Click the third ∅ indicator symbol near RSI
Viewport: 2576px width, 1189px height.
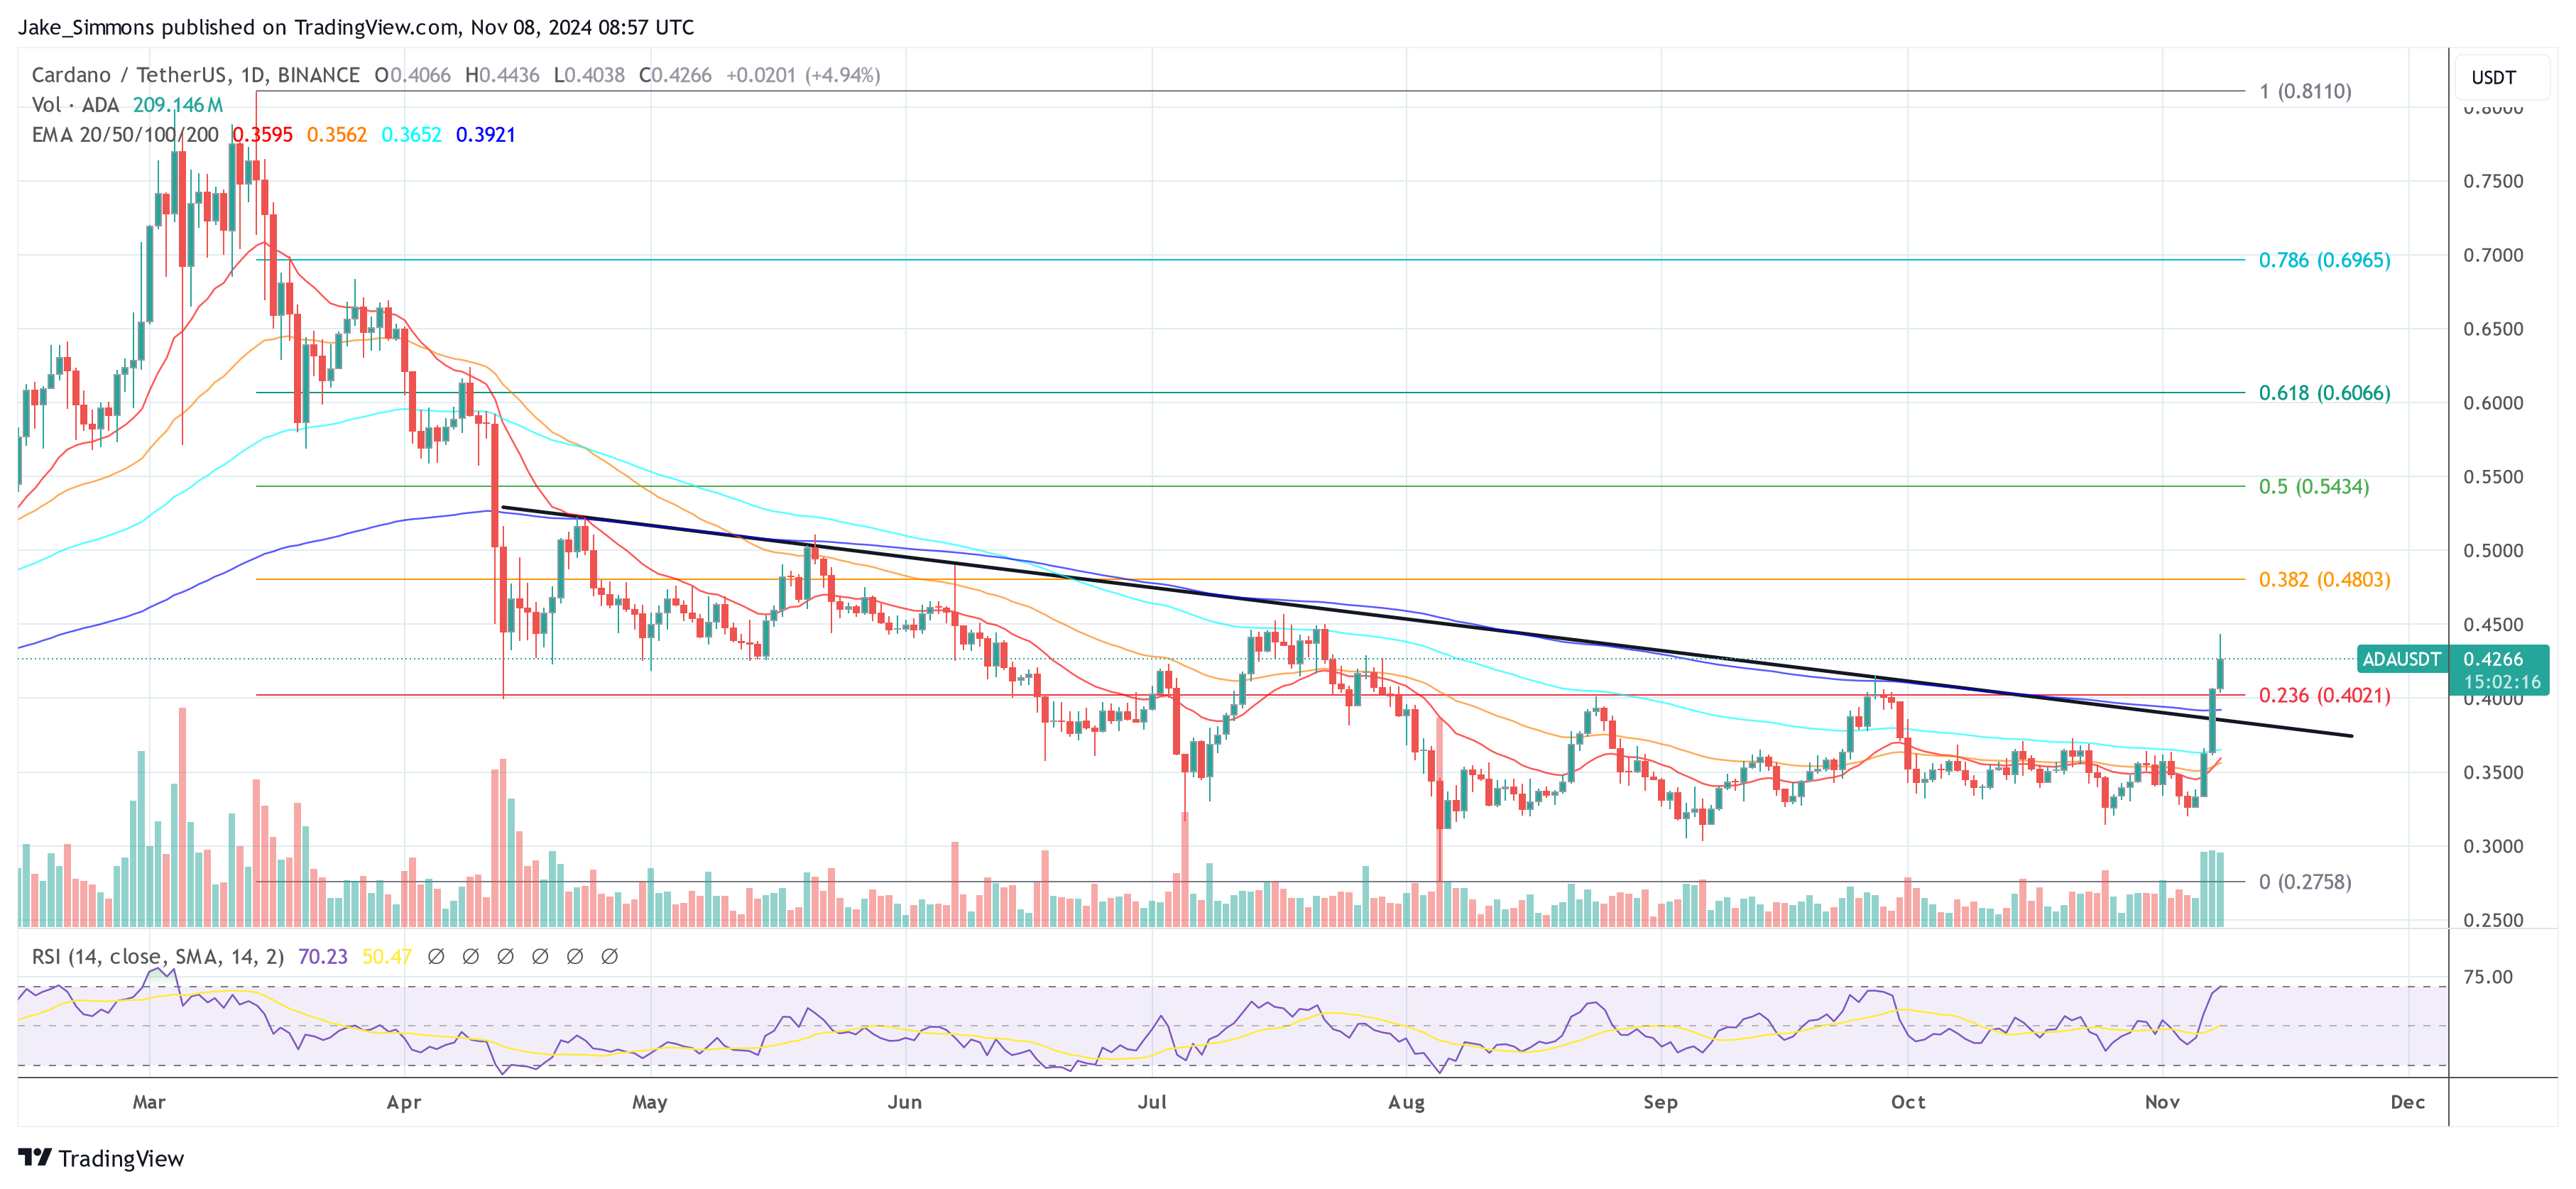click(505, 956)
